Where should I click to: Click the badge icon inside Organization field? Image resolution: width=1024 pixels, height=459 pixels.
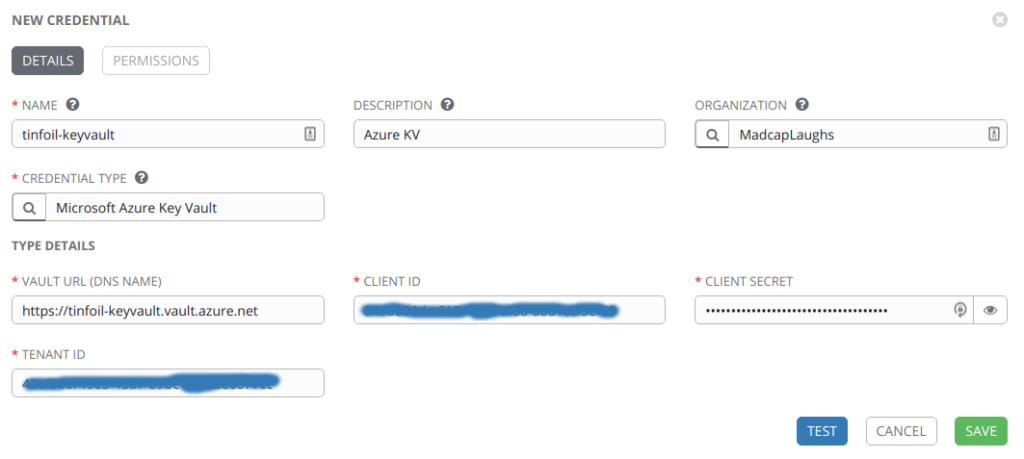coord(993,134)
